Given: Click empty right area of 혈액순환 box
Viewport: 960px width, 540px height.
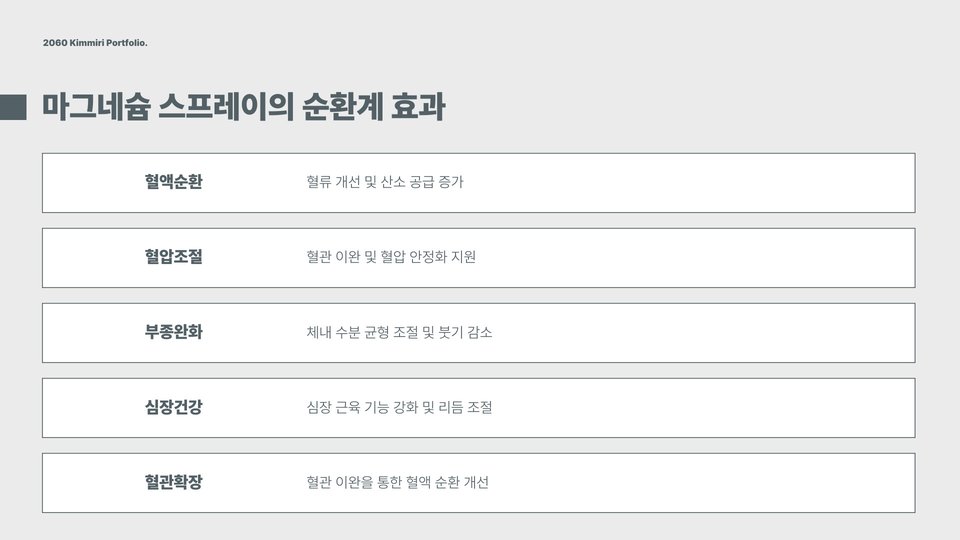Looking at the screenshot, I should click(704, 183).
